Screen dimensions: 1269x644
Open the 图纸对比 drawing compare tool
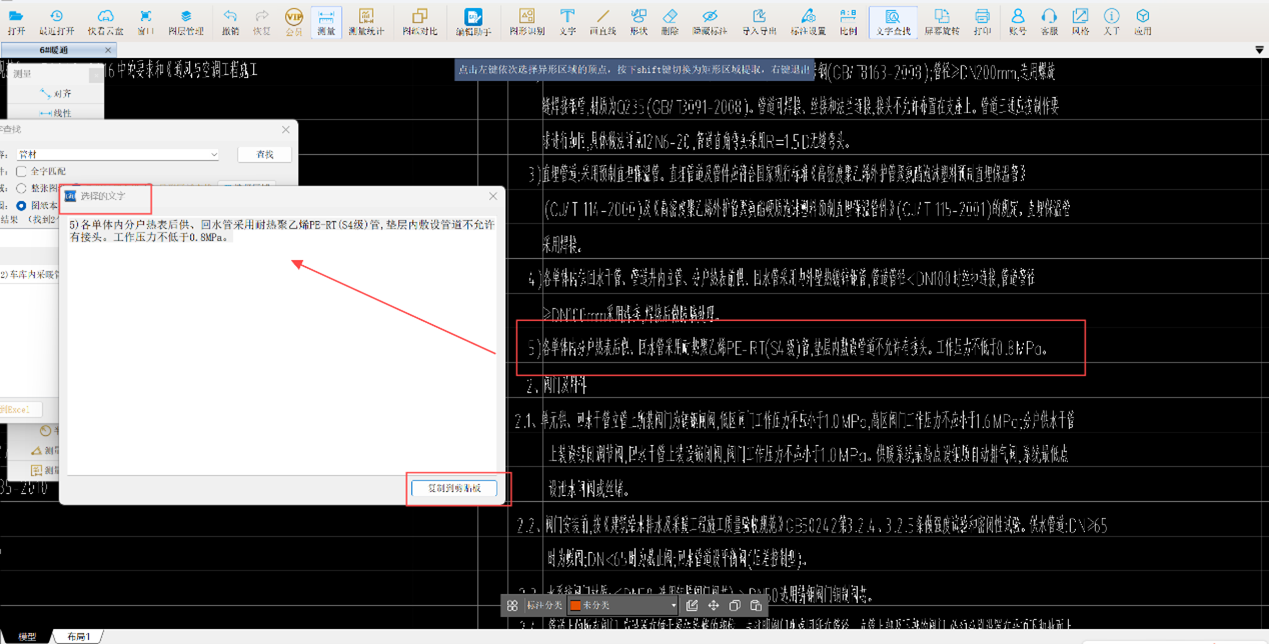point(419,21)
